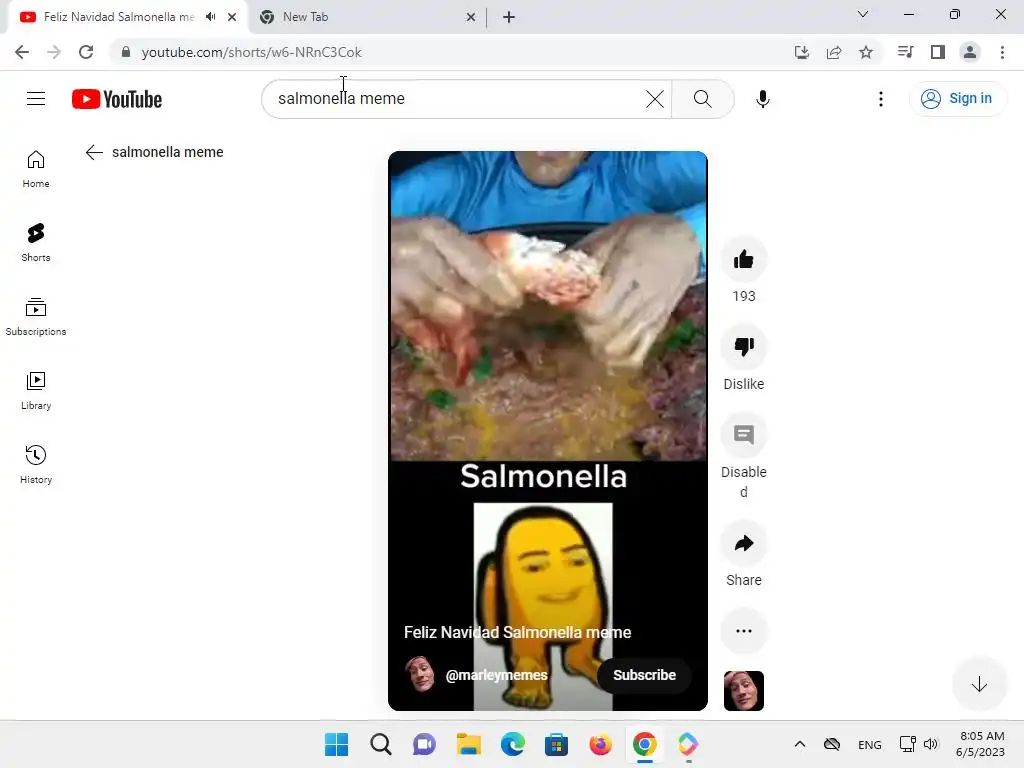Open Library in the sidebar

[x=36, y=390]
